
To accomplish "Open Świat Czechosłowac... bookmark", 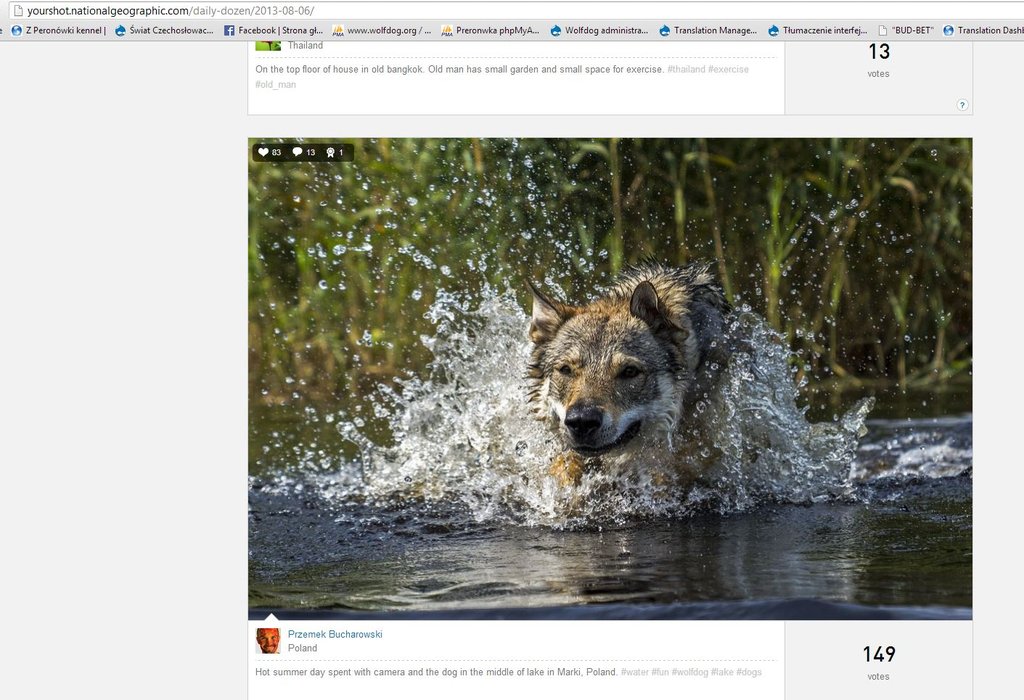I will coord(165,30).
